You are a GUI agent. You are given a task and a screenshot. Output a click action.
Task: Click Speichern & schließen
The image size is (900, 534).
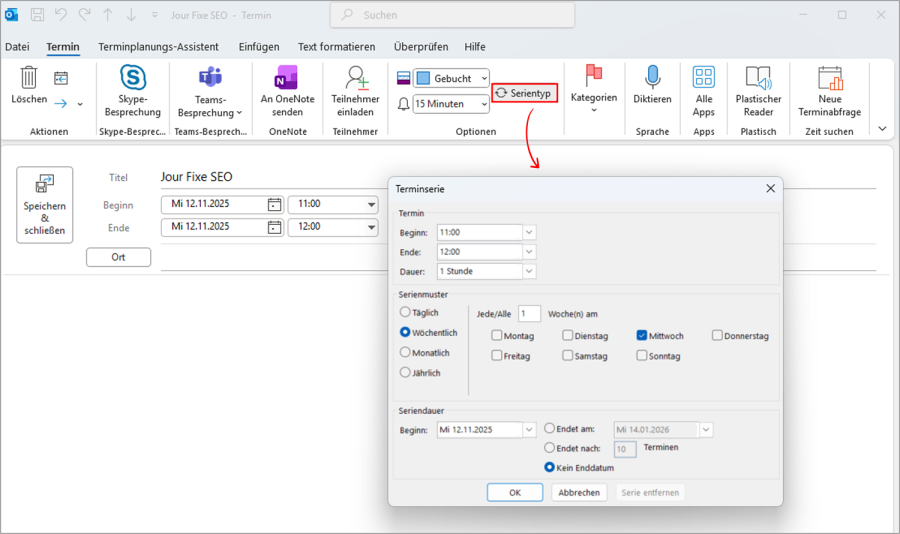point(45,205)
